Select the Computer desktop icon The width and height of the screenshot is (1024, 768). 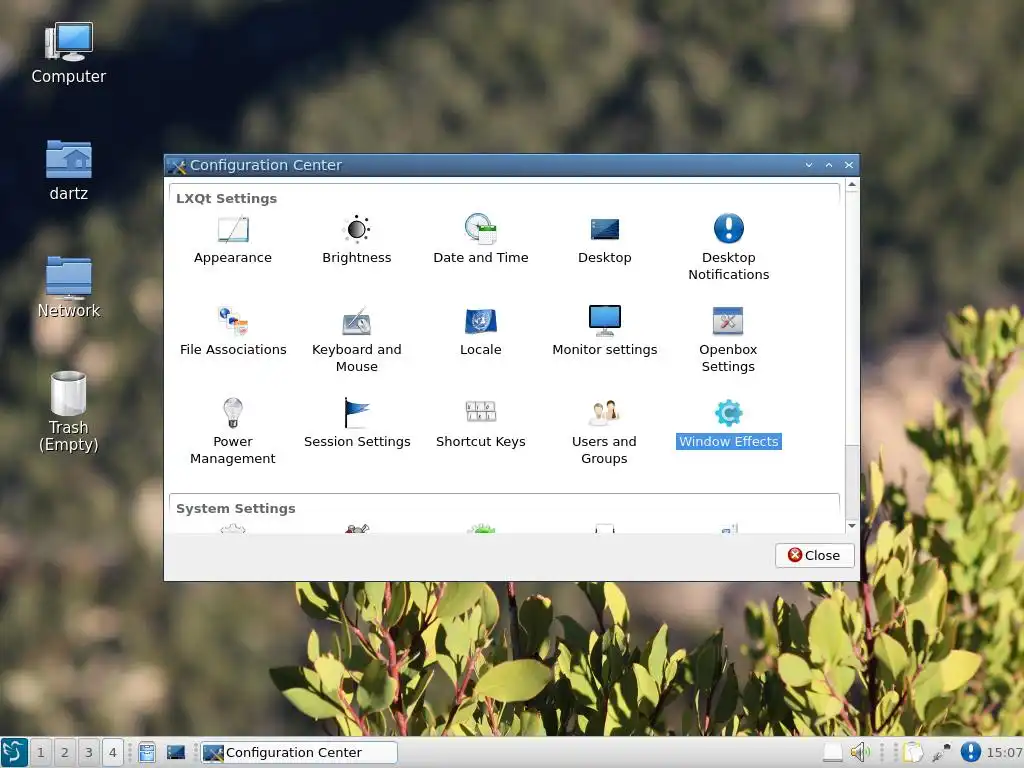[69, 54]
